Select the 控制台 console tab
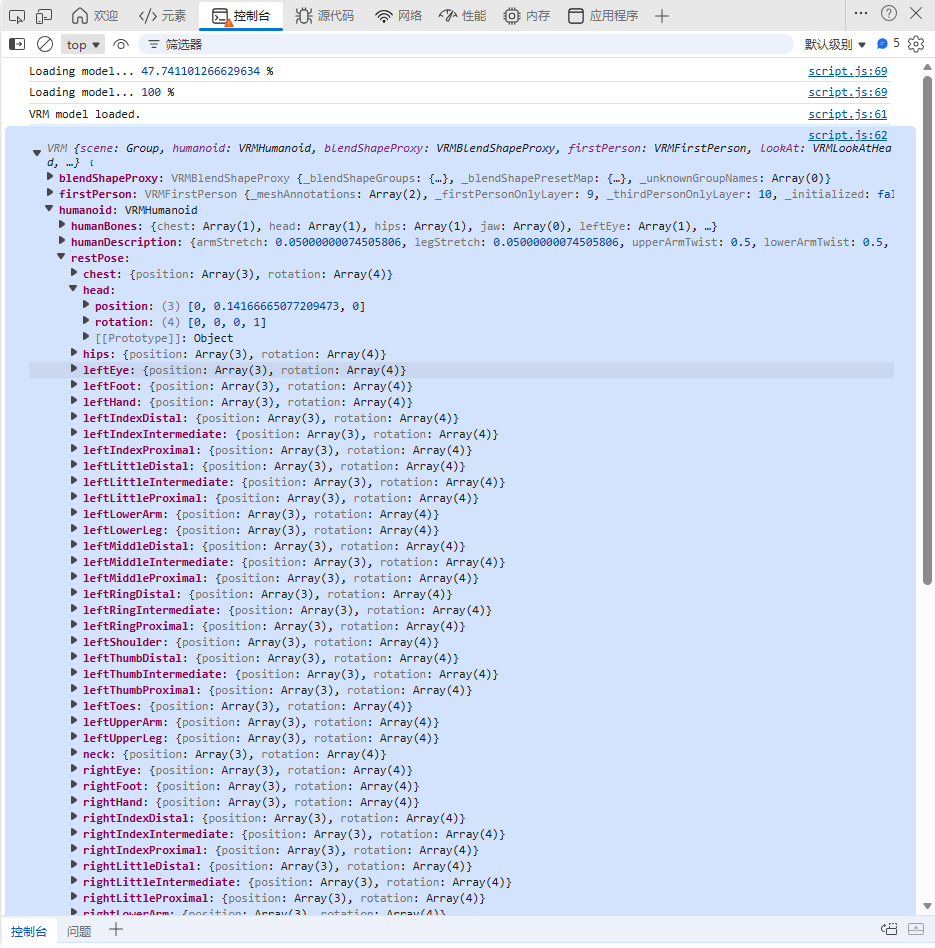Image resolution: width=935 pixels, height=948 pixels. [x=241, y=16]
